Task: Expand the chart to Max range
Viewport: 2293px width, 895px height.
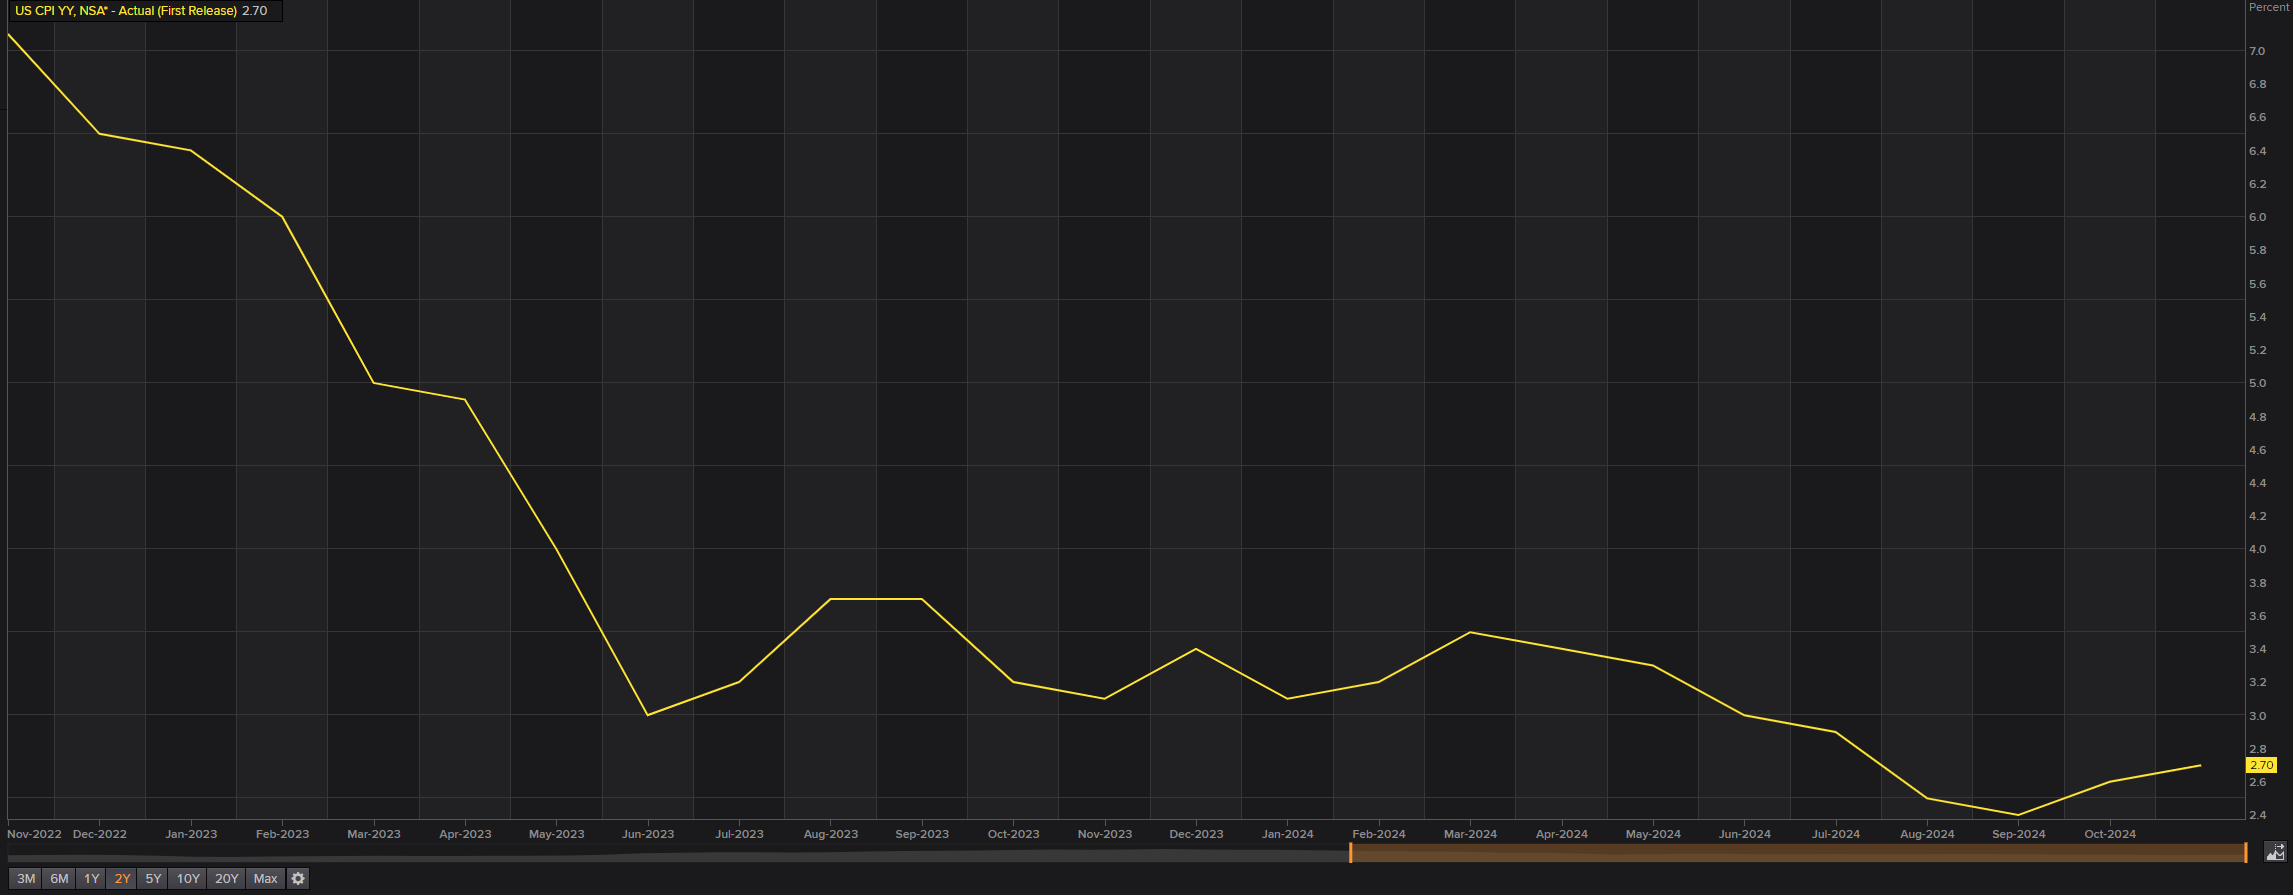Action: tap(265, 879)
